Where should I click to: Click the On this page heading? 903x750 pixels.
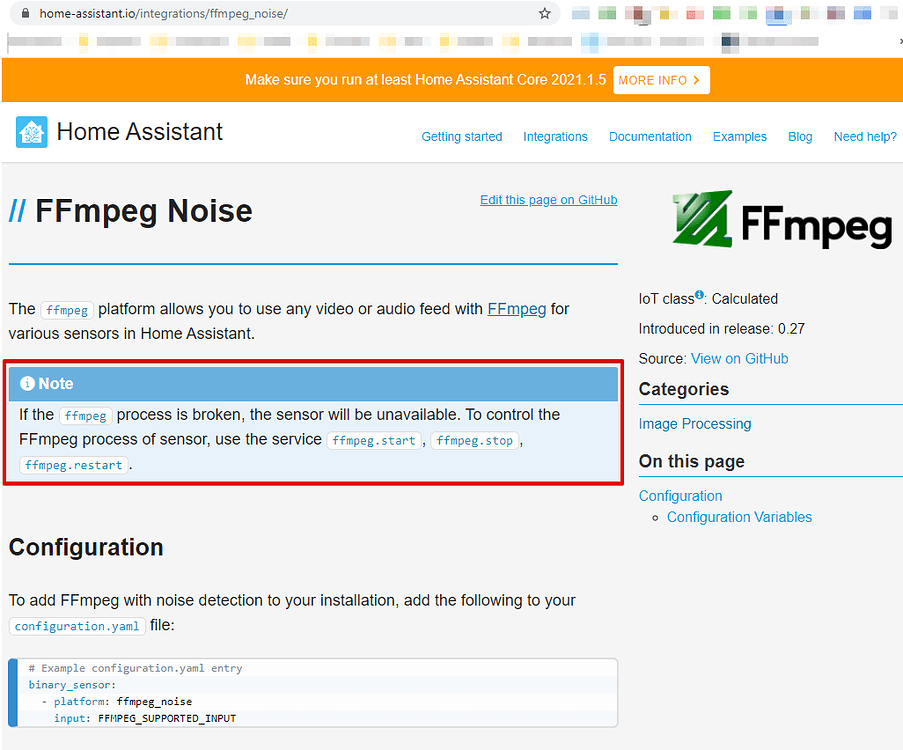tap(691, 461)
